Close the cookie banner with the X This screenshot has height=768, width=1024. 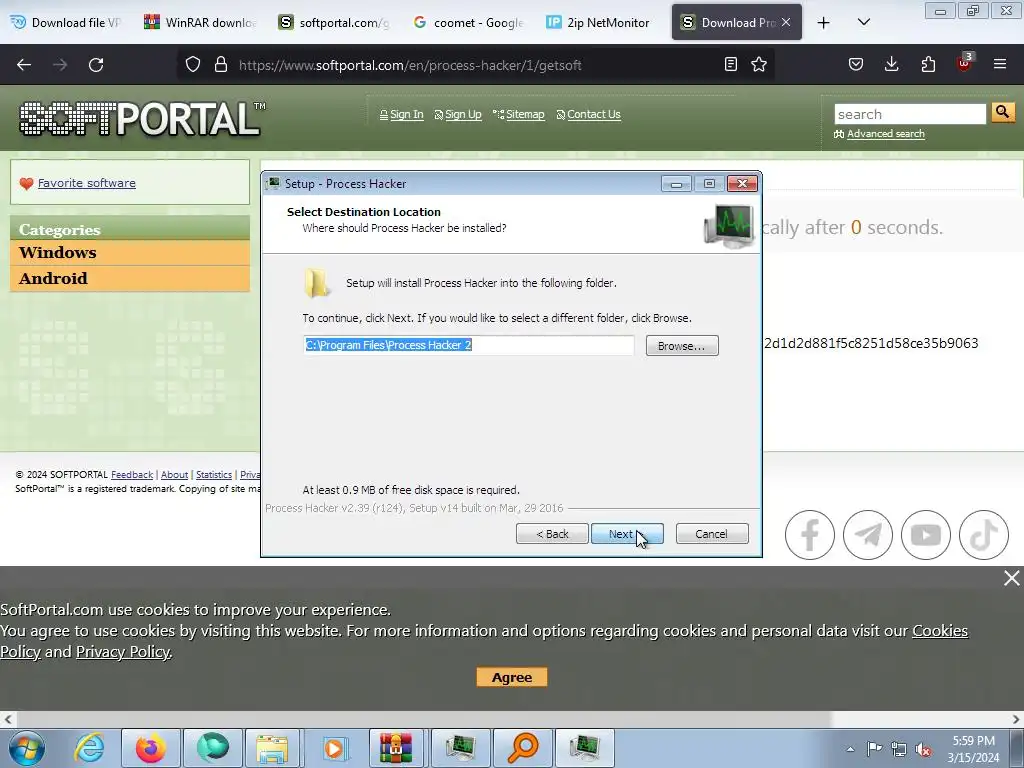[x=1012, y=578]
